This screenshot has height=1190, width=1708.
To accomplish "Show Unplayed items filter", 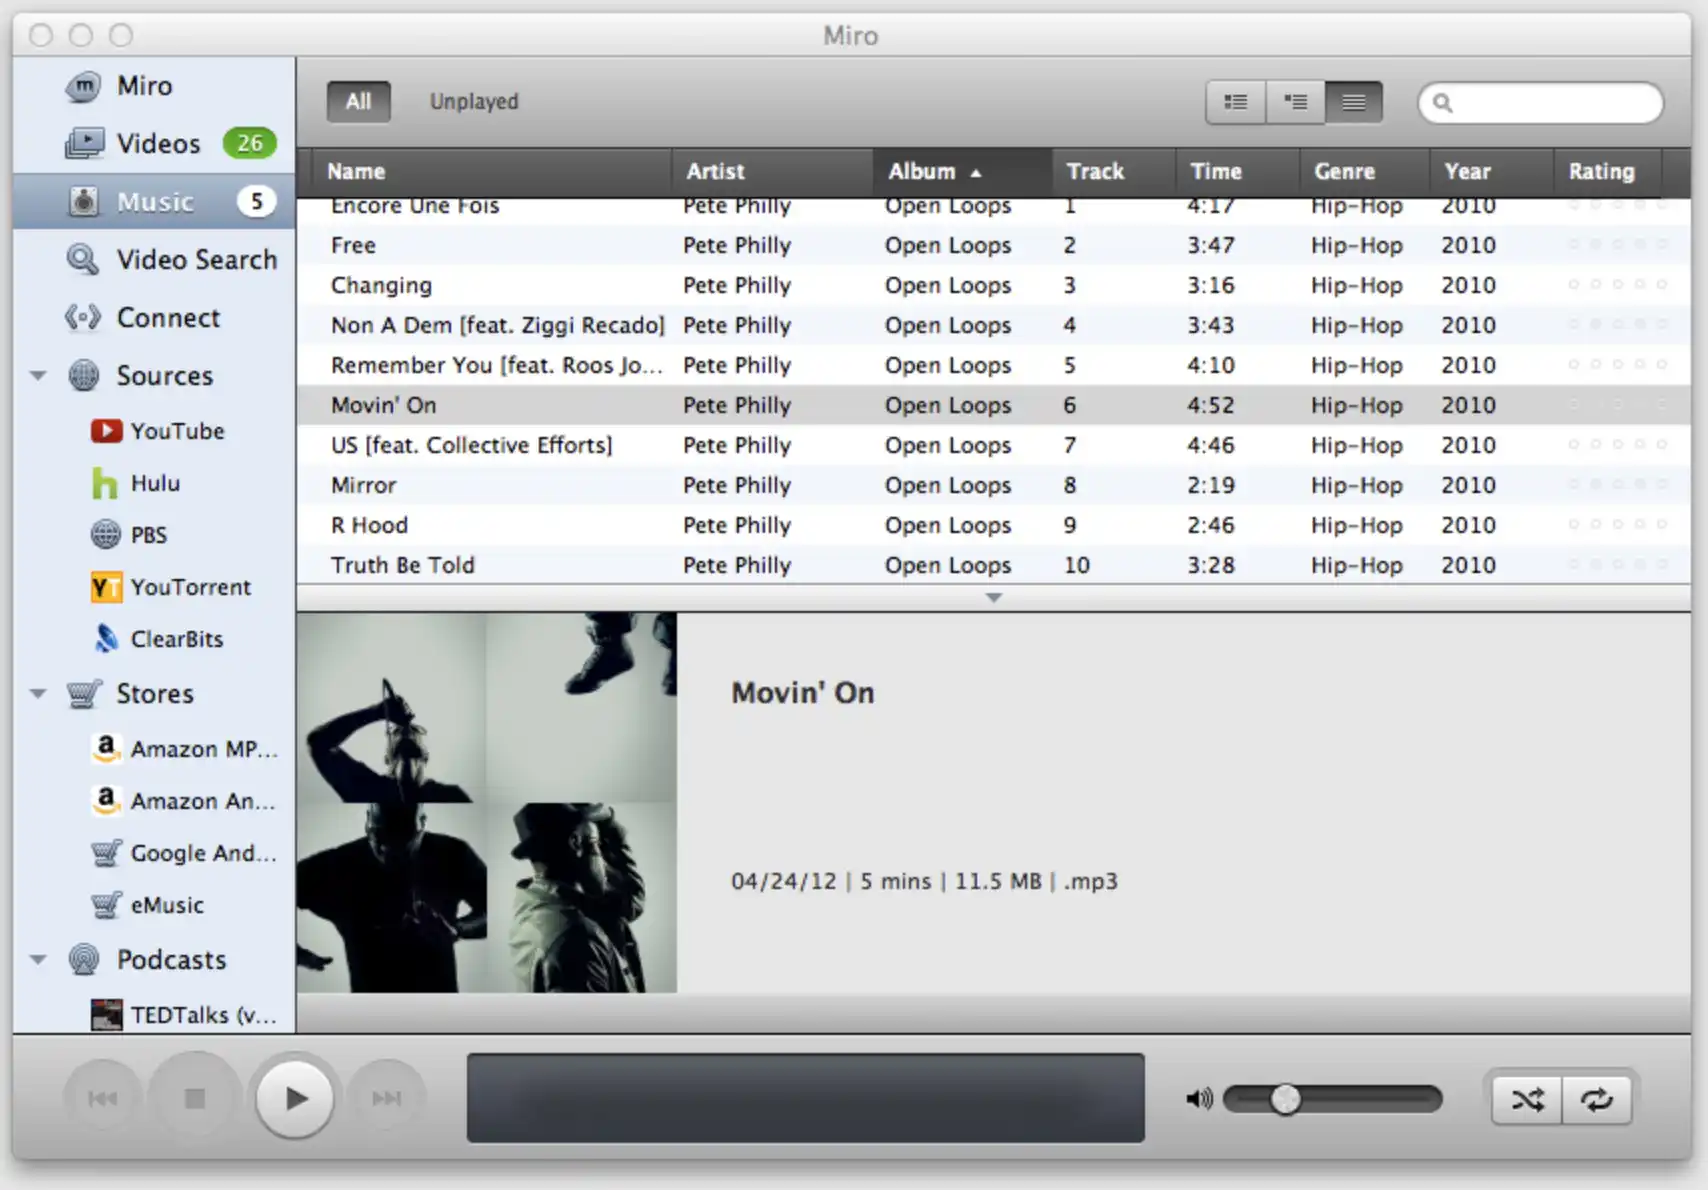I will point(474,102).
